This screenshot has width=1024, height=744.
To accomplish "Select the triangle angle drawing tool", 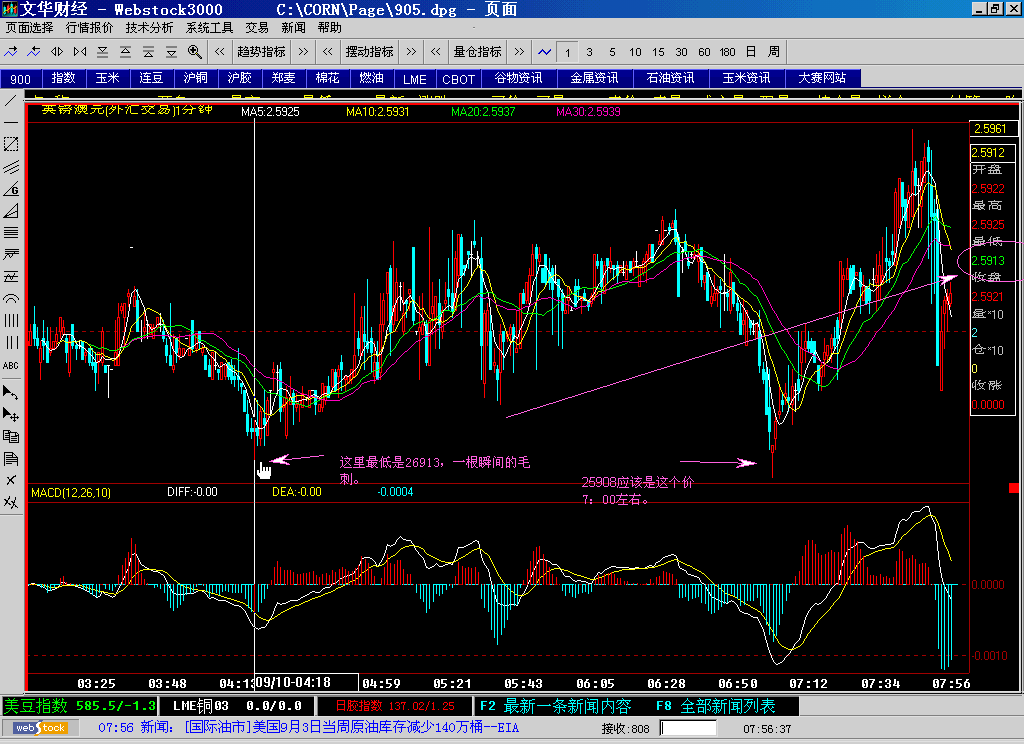I will tap(10, 211).
